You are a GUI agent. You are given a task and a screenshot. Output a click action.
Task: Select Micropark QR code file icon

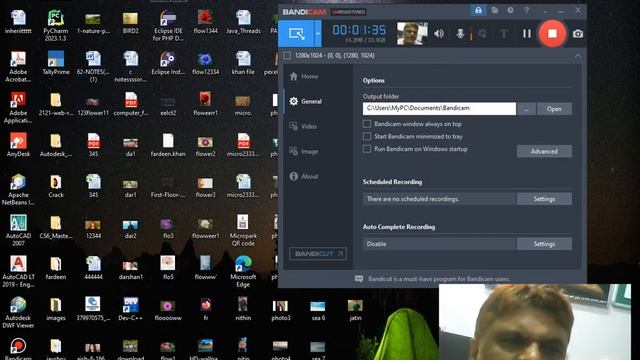click(x=243, y=230)
